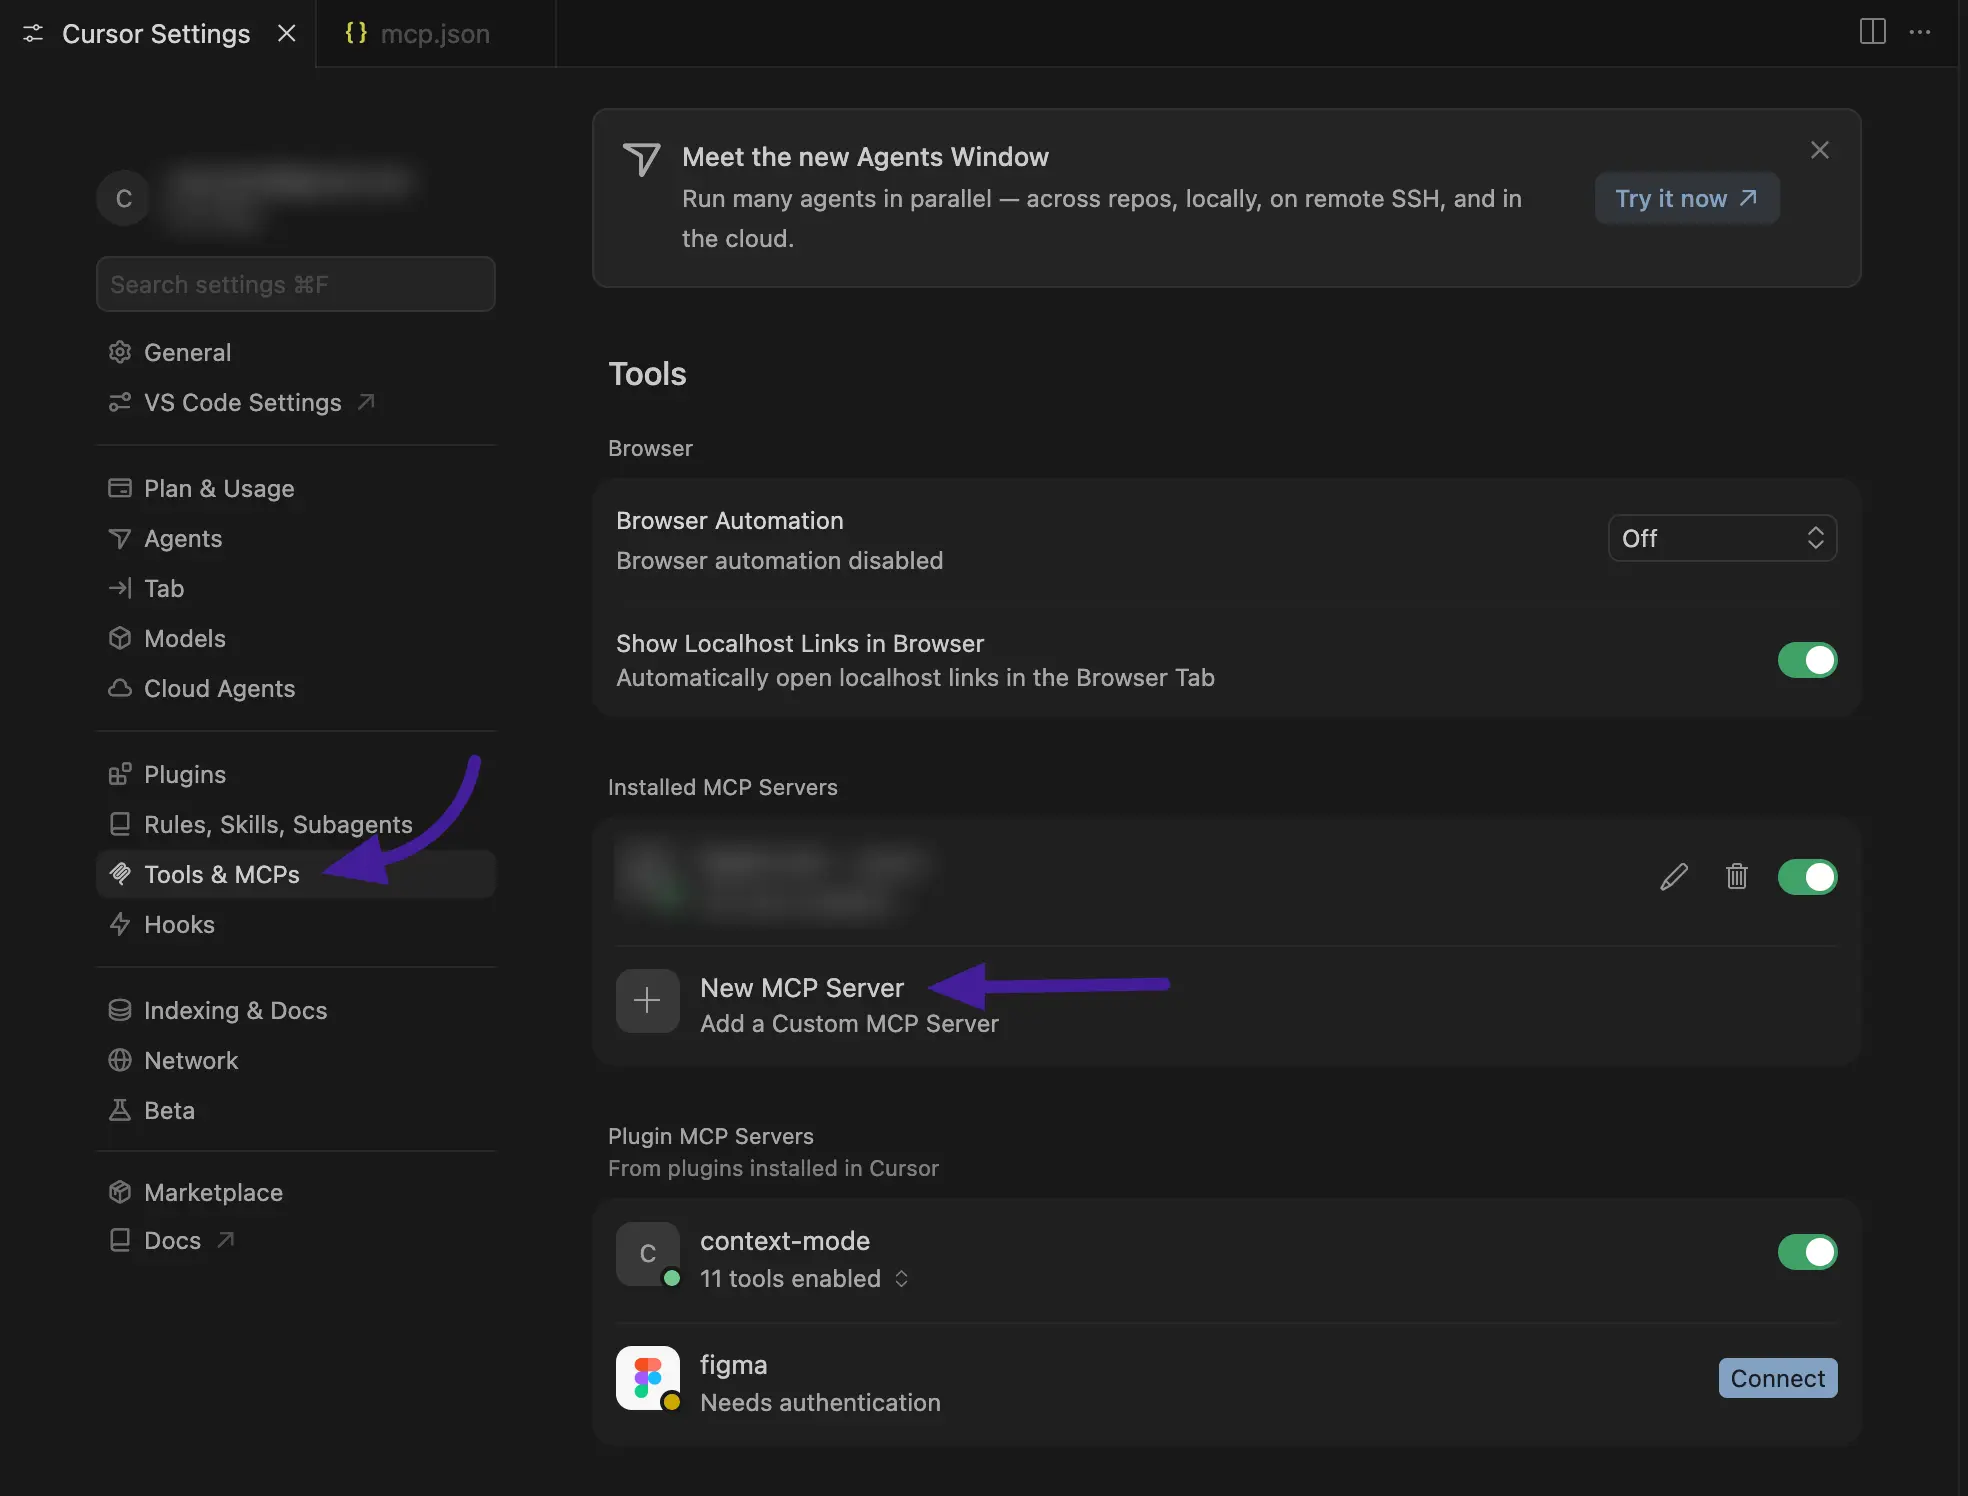Open Beta settings
This screenshot has height=1496, width=1968.
(x=296, y=1110)
